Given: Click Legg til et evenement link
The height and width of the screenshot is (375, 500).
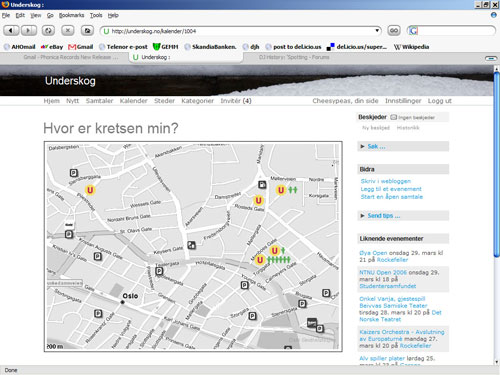Looking at the screenshot, I should pos(391,189).
